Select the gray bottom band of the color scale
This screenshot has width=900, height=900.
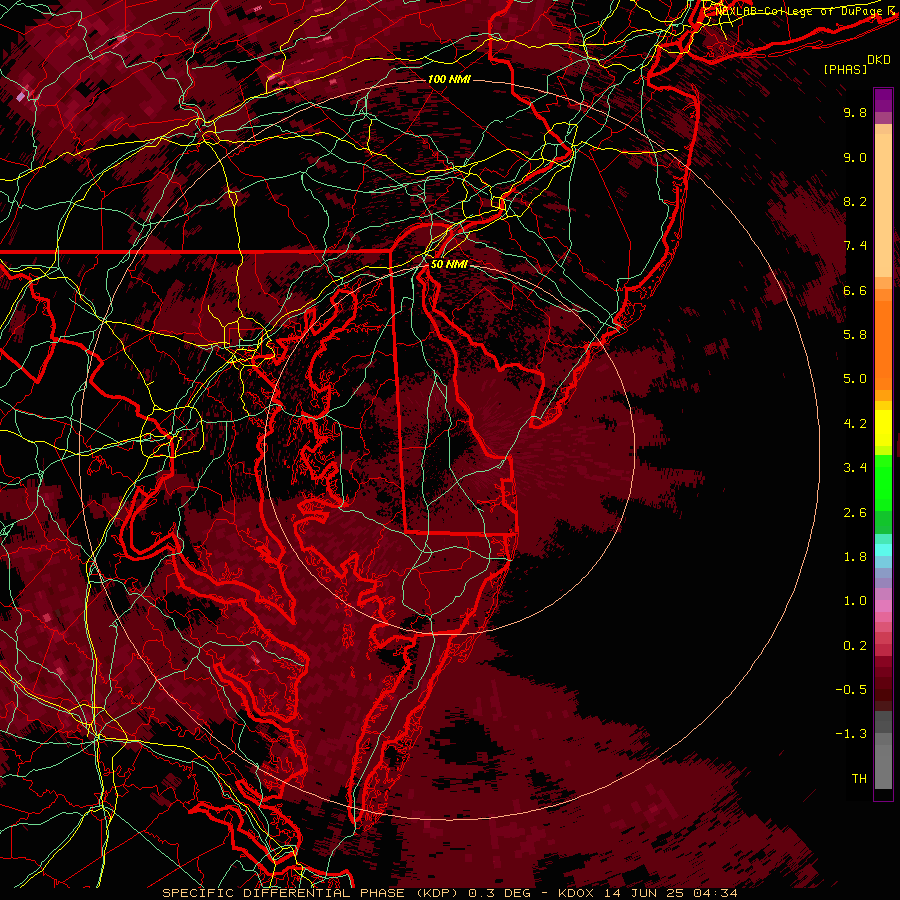click(883, 751)
